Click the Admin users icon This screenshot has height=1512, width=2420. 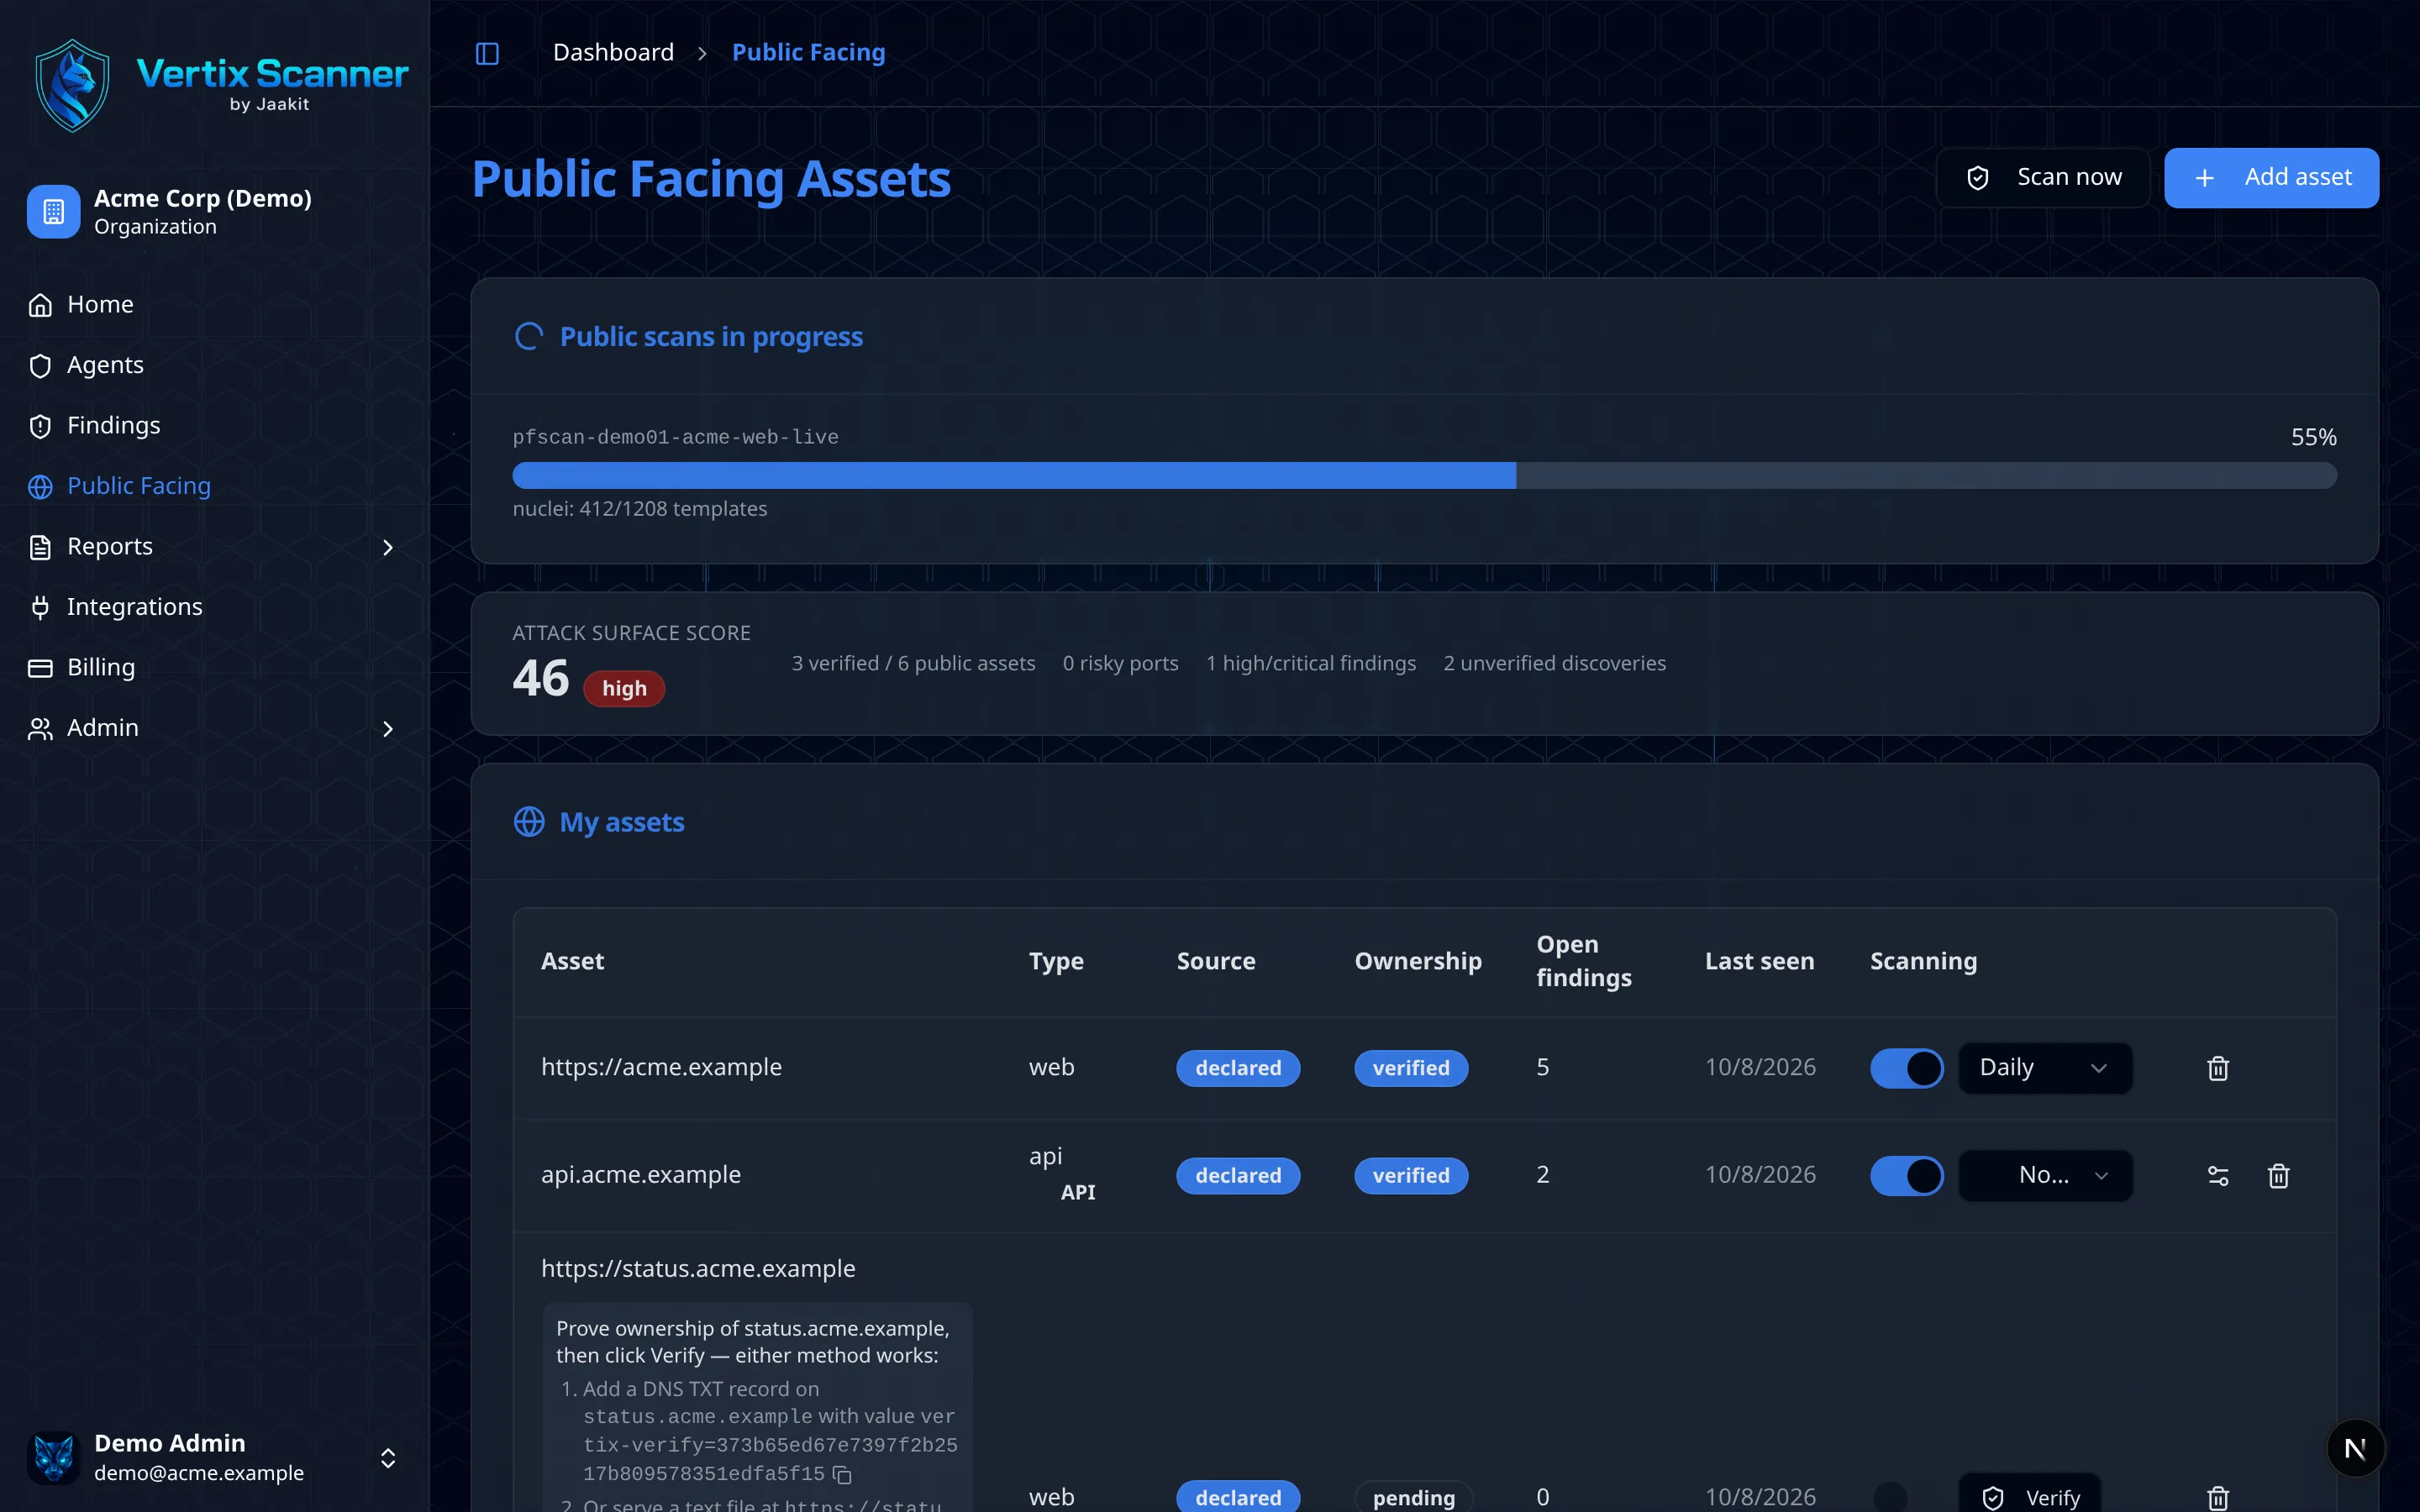coord(40,729)
